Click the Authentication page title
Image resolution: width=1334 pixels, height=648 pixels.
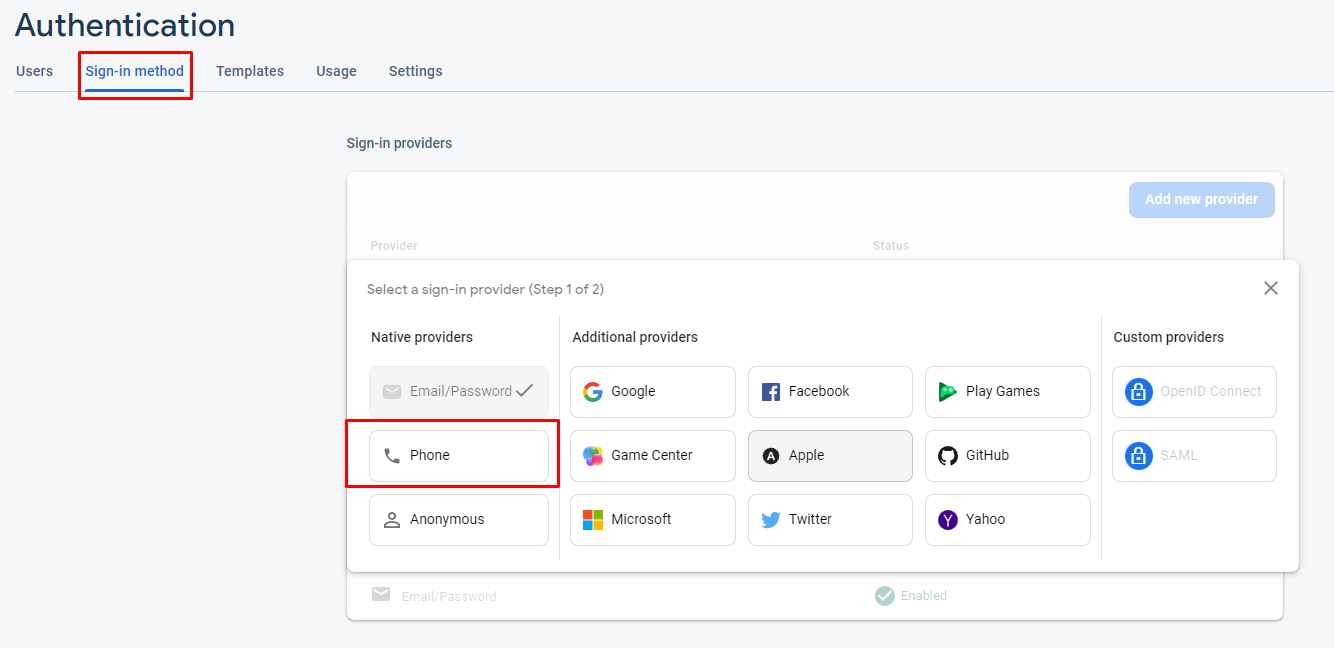[x=125, y=24]
